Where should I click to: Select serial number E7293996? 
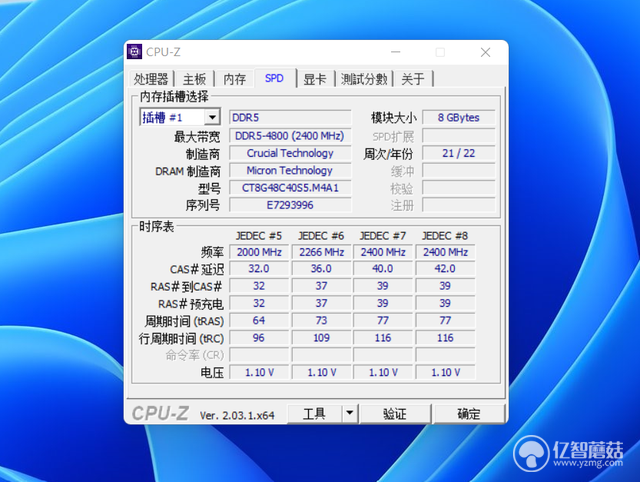coord(290,205)
